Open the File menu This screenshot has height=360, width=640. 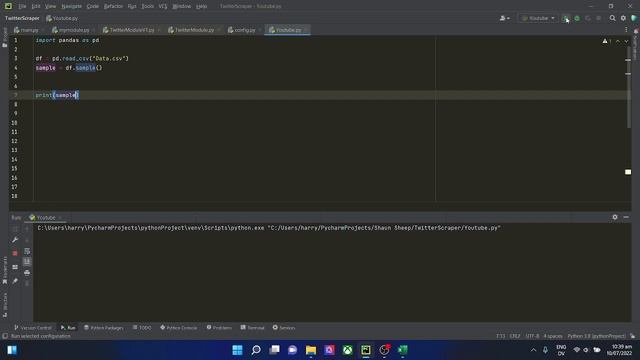[x=22, y=6]
